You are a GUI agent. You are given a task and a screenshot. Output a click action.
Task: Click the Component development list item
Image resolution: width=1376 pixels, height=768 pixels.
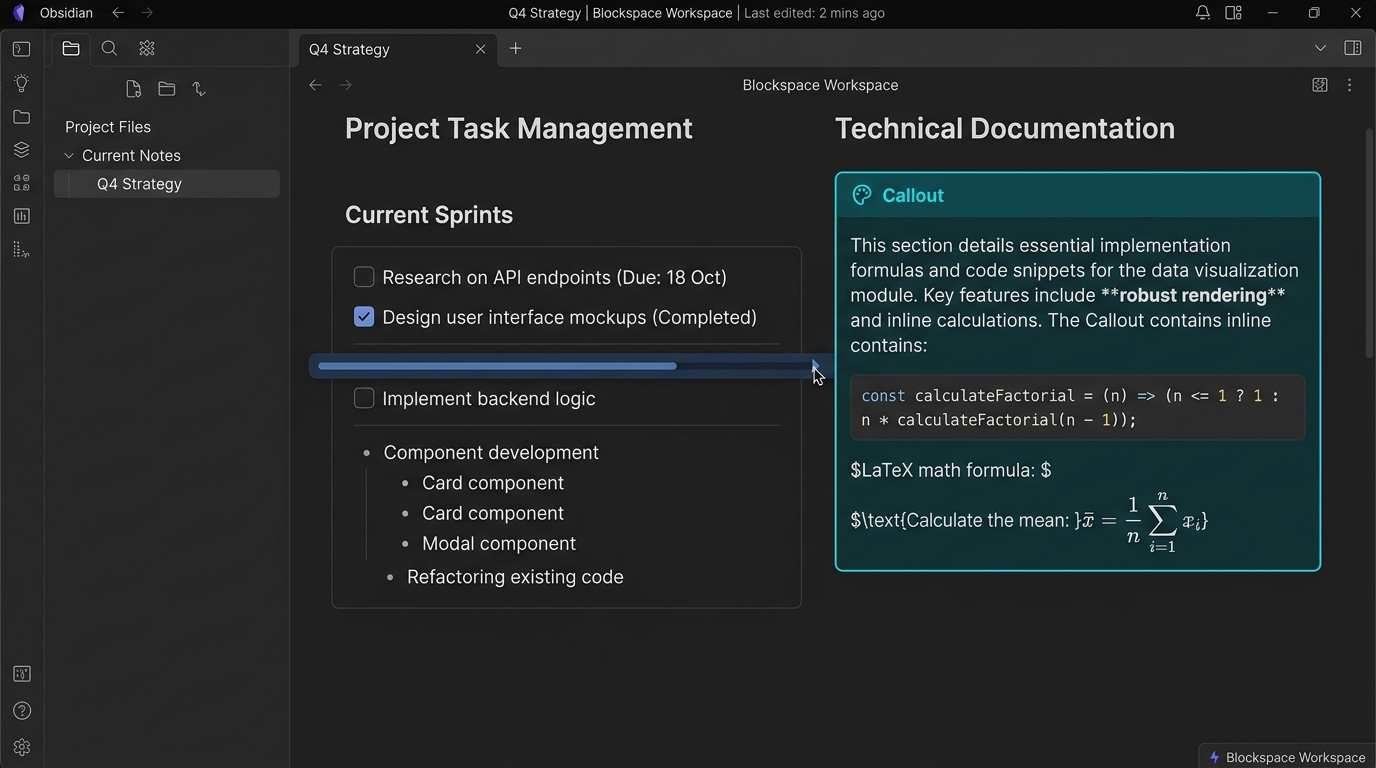pos(491,453)
